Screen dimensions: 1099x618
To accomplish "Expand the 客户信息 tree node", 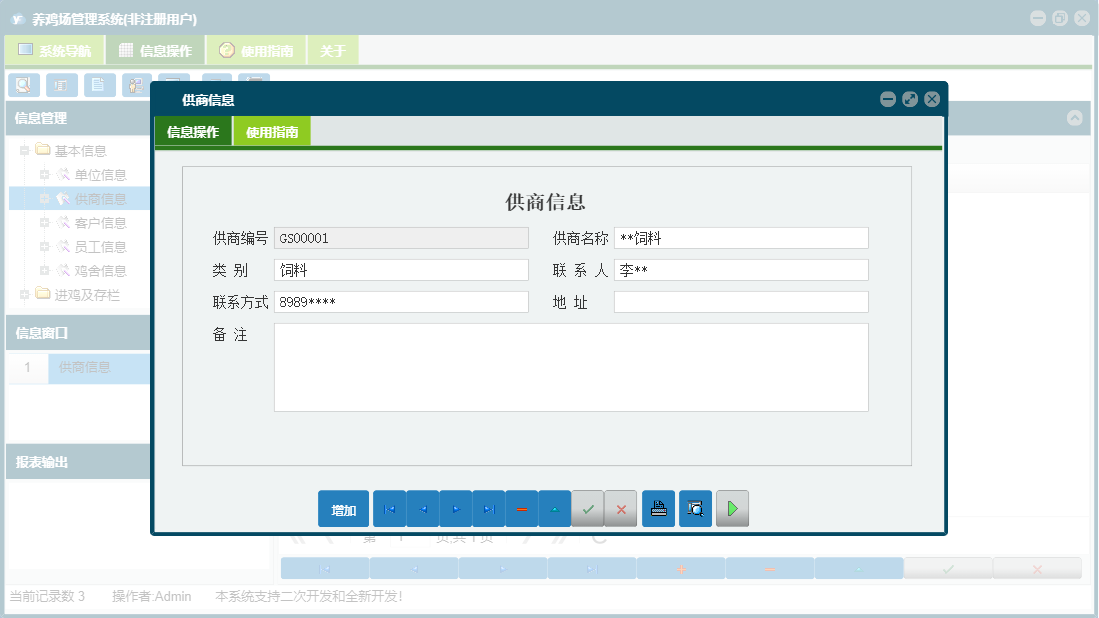I will 44,223.
